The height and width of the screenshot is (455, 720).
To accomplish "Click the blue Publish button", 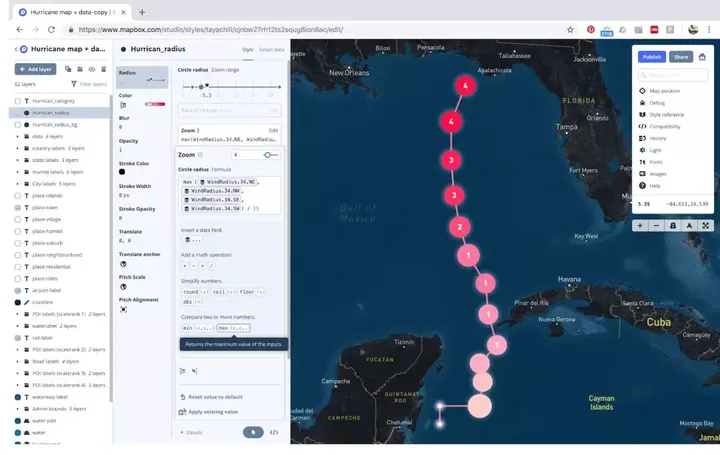I will click(651, 57).
